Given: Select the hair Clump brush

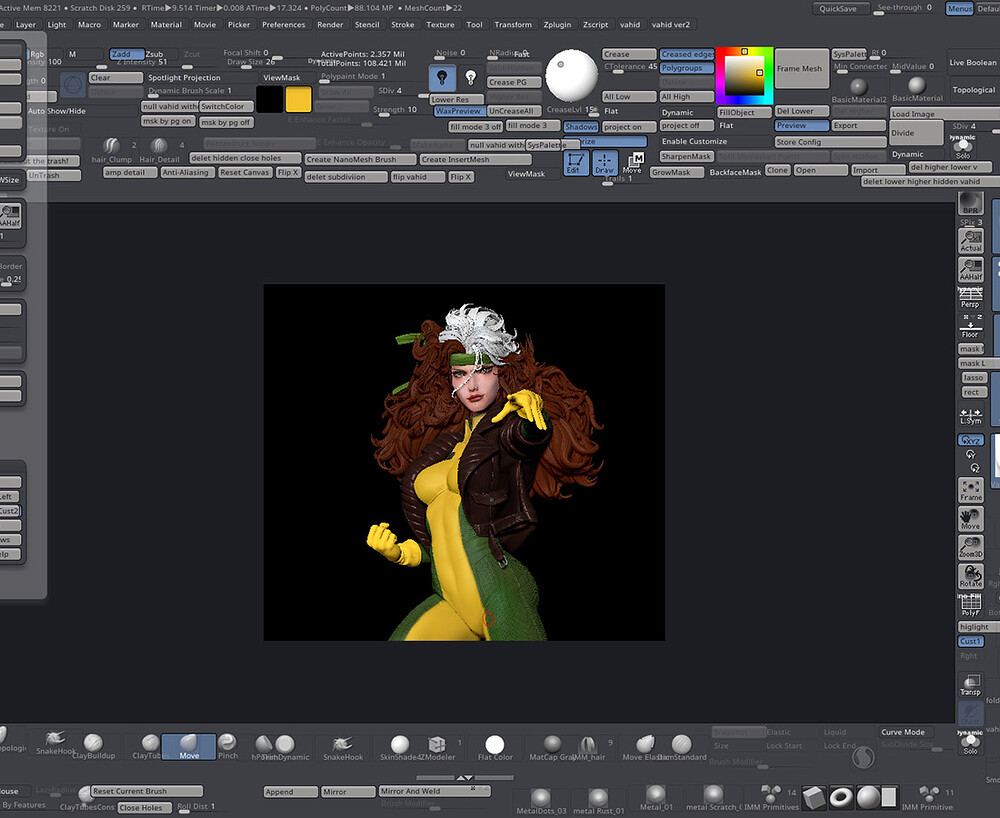Looking at the screenshot, I should tap(112, 150).
